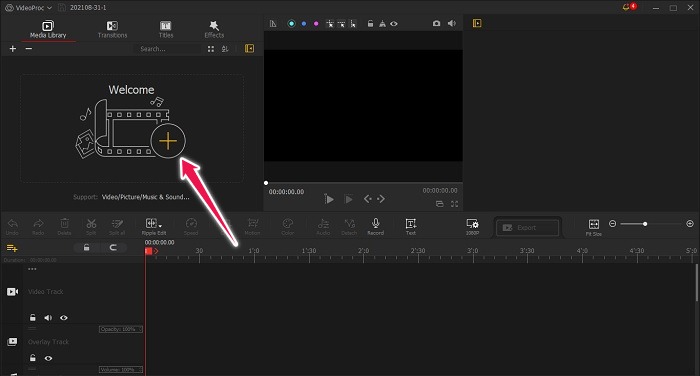Remove media with the minus icon
This screenshot has height=376, width=700.
click(29, 49)
